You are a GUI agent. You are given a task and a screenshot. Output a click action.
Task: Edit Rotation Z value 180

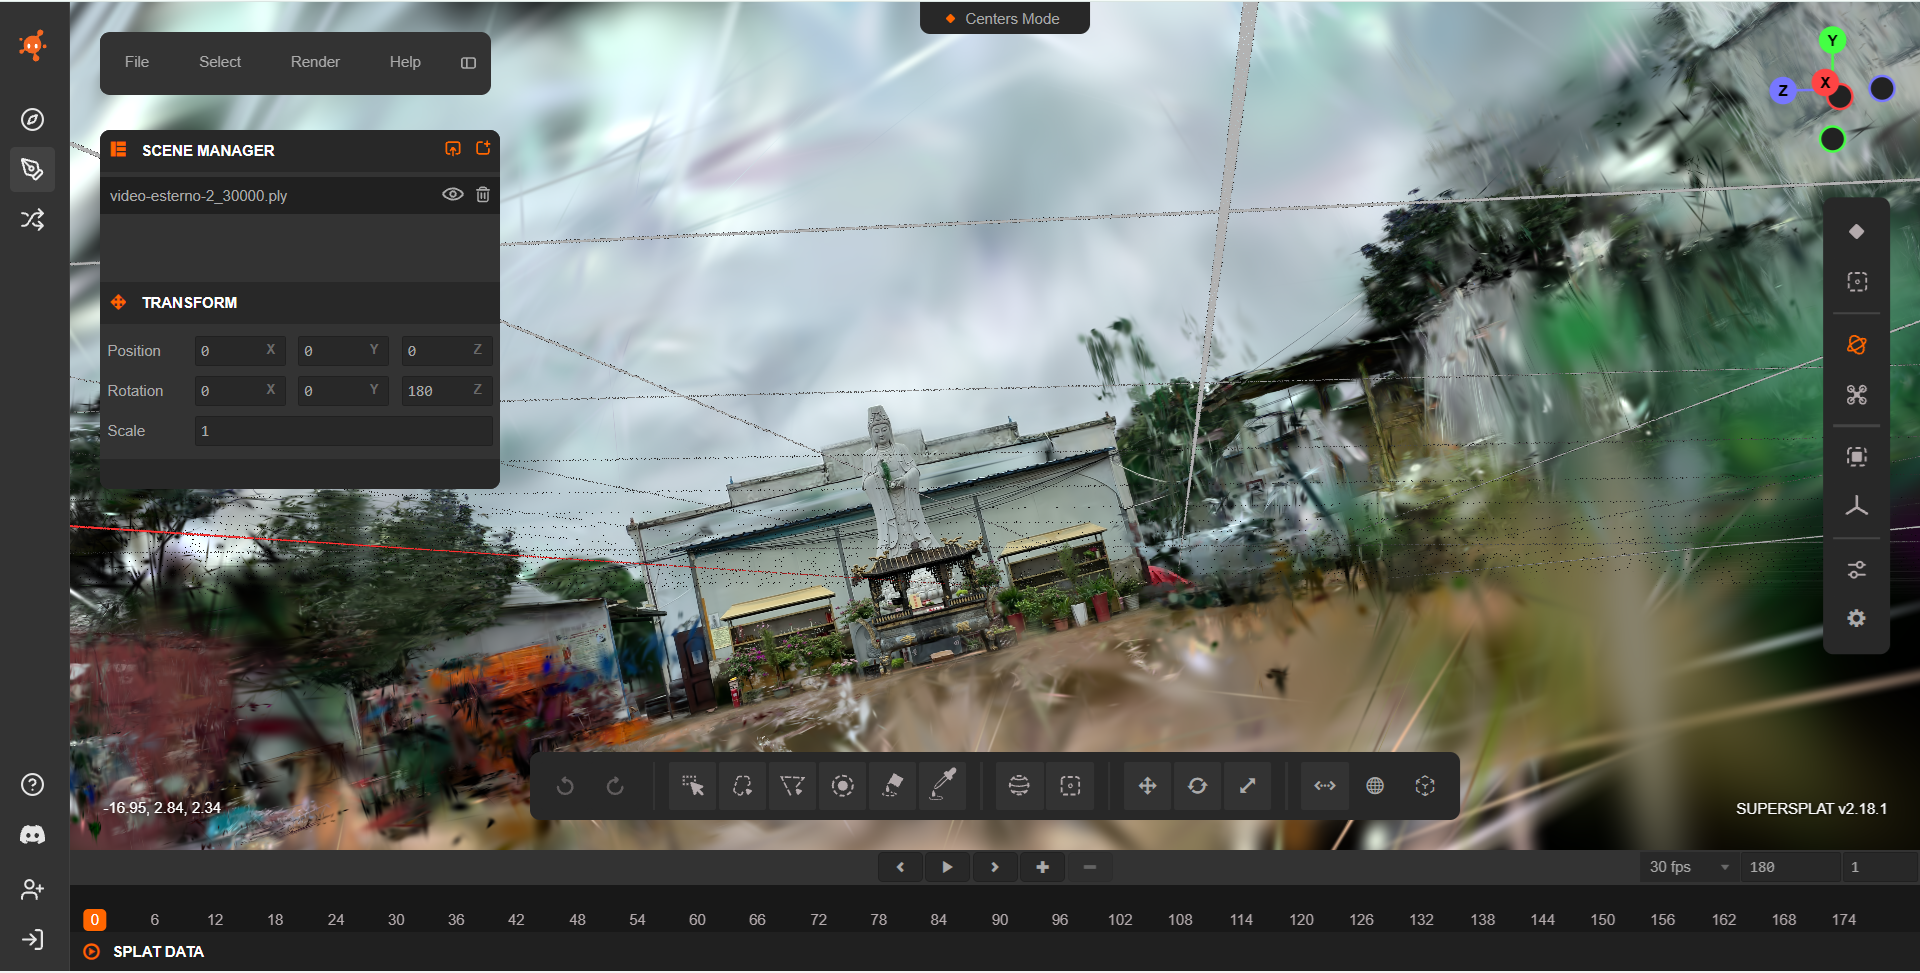[x=446, y=391]
